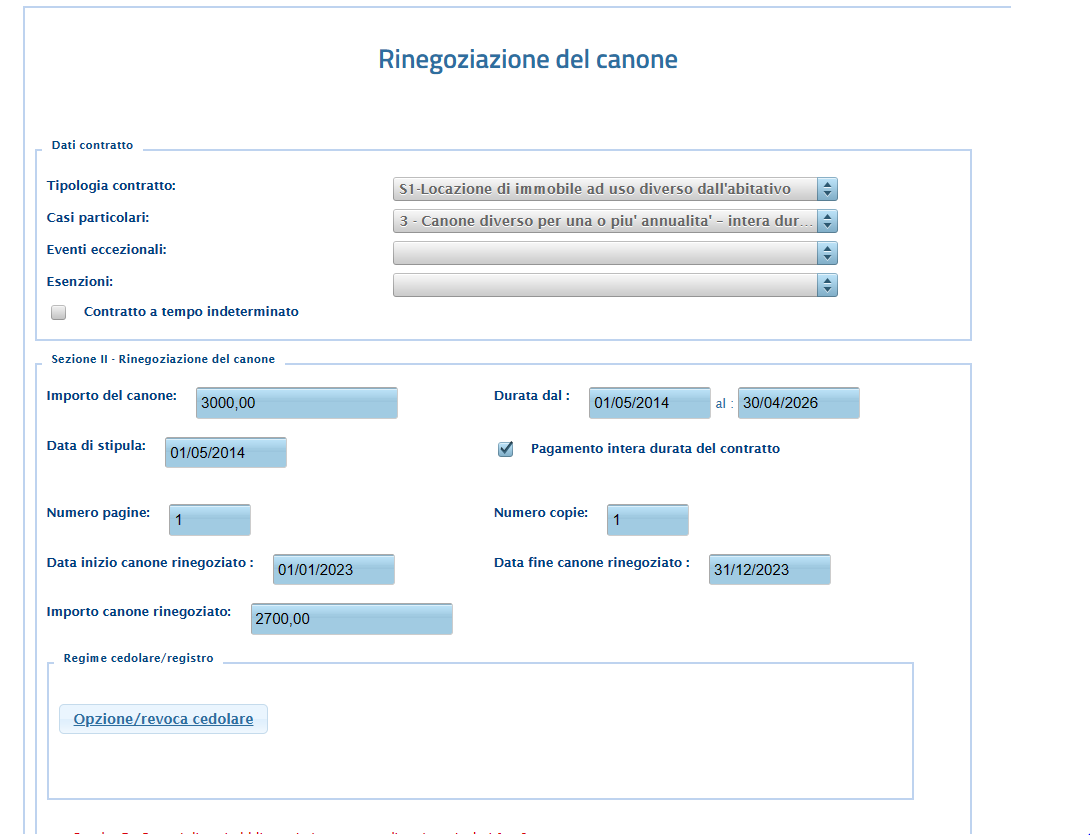Open the empty Eventi eccezionali dropdown
Screen dimensions: 1090x835
click(615, 253)
